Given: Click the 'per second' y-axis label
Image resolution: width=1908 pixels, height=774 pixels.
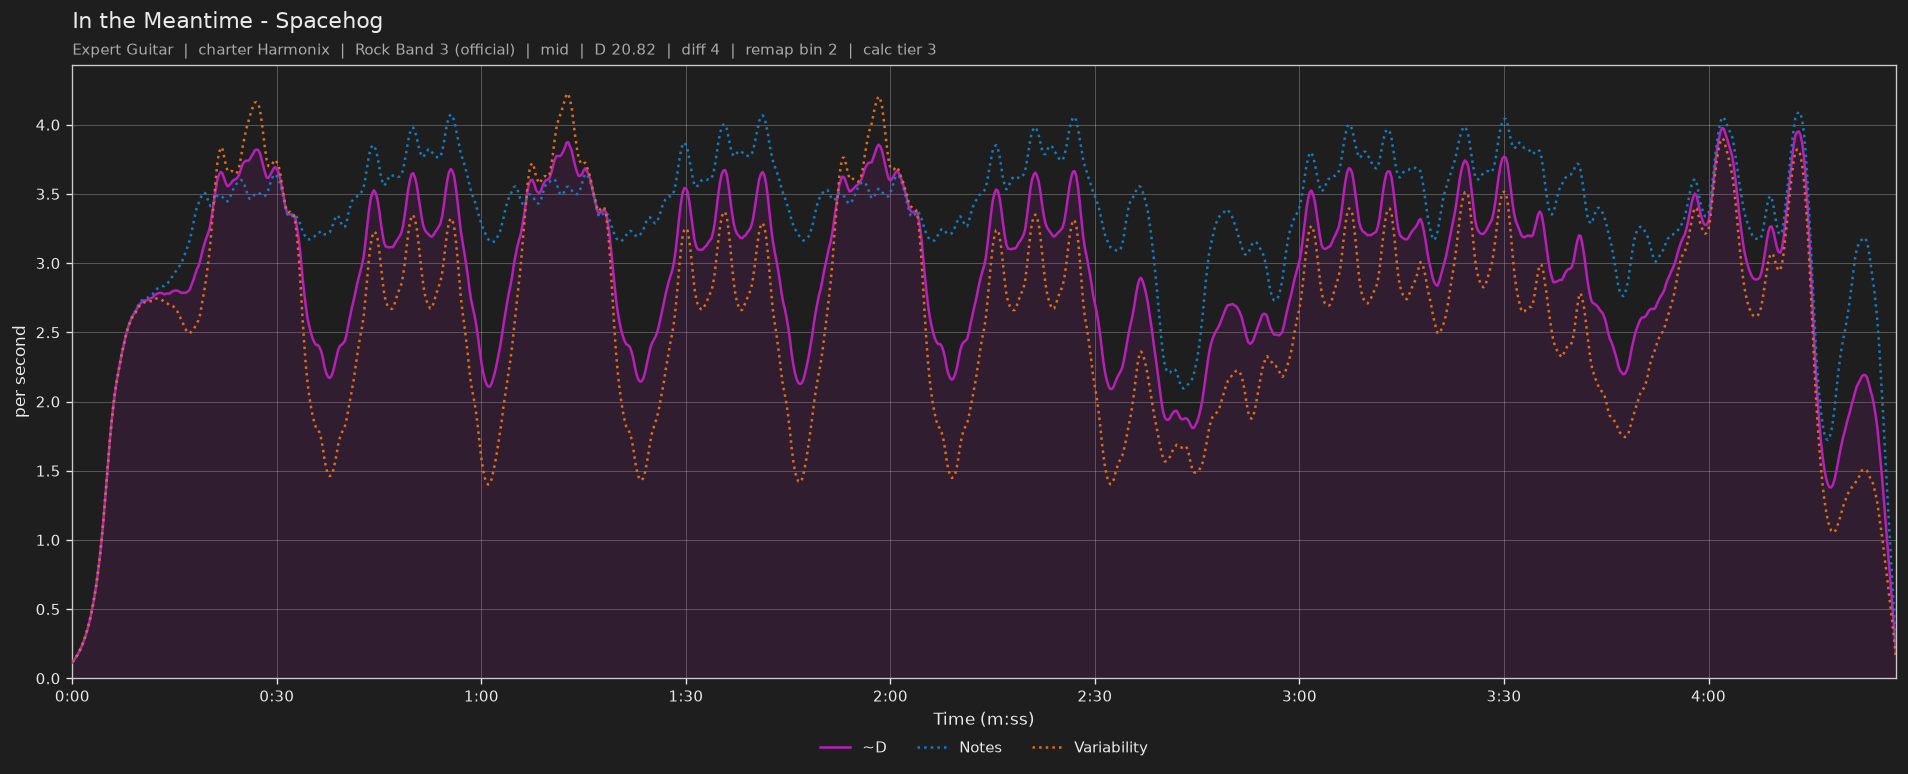Looking at the screenshot, I should (x=20, y=372).
